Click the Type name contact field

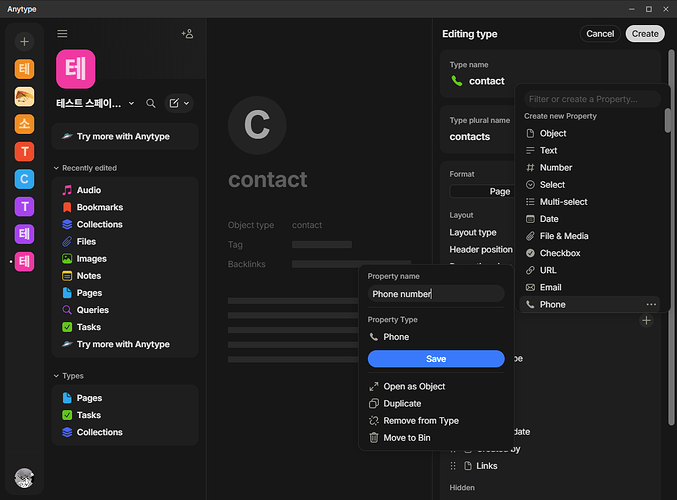point(487,81)
